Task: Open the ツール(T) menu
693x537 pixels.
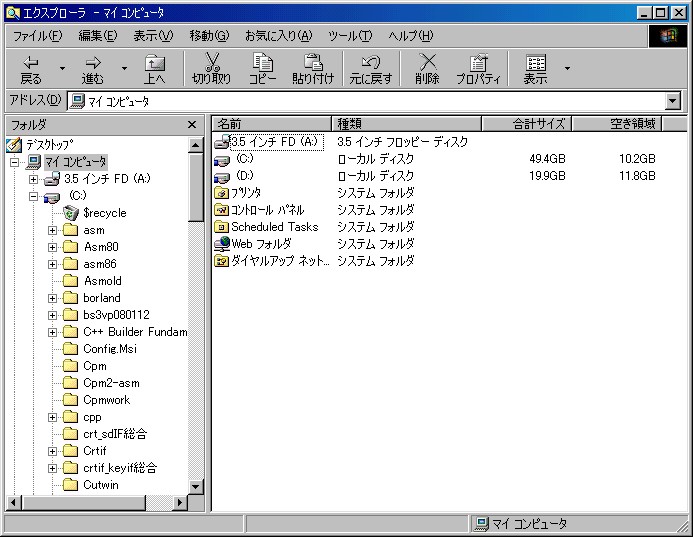Action: (350, 36)
